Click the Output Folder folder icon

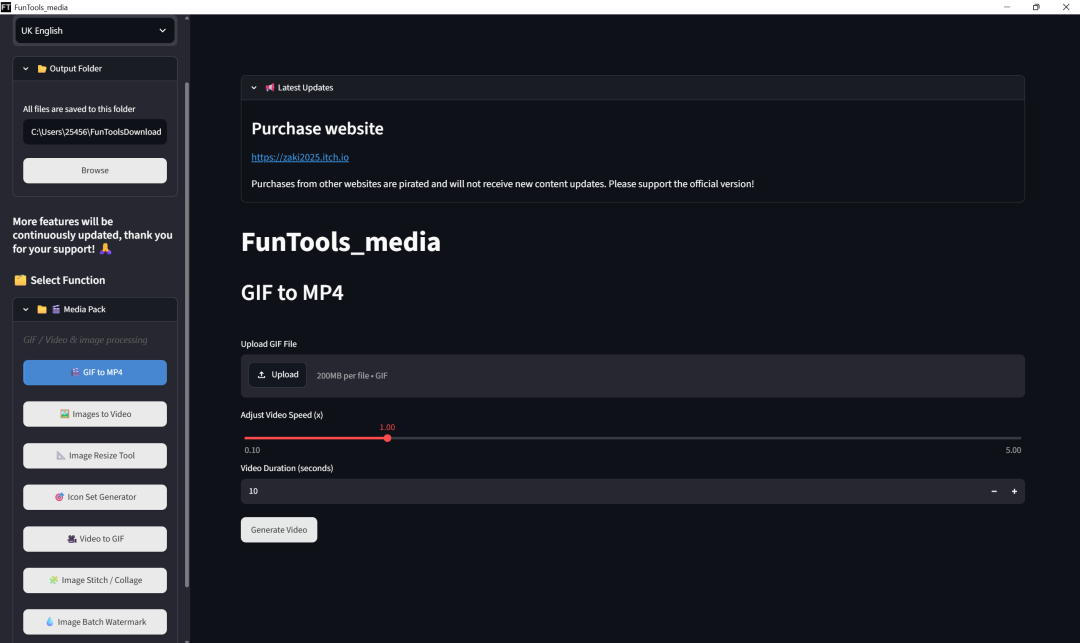42,69
